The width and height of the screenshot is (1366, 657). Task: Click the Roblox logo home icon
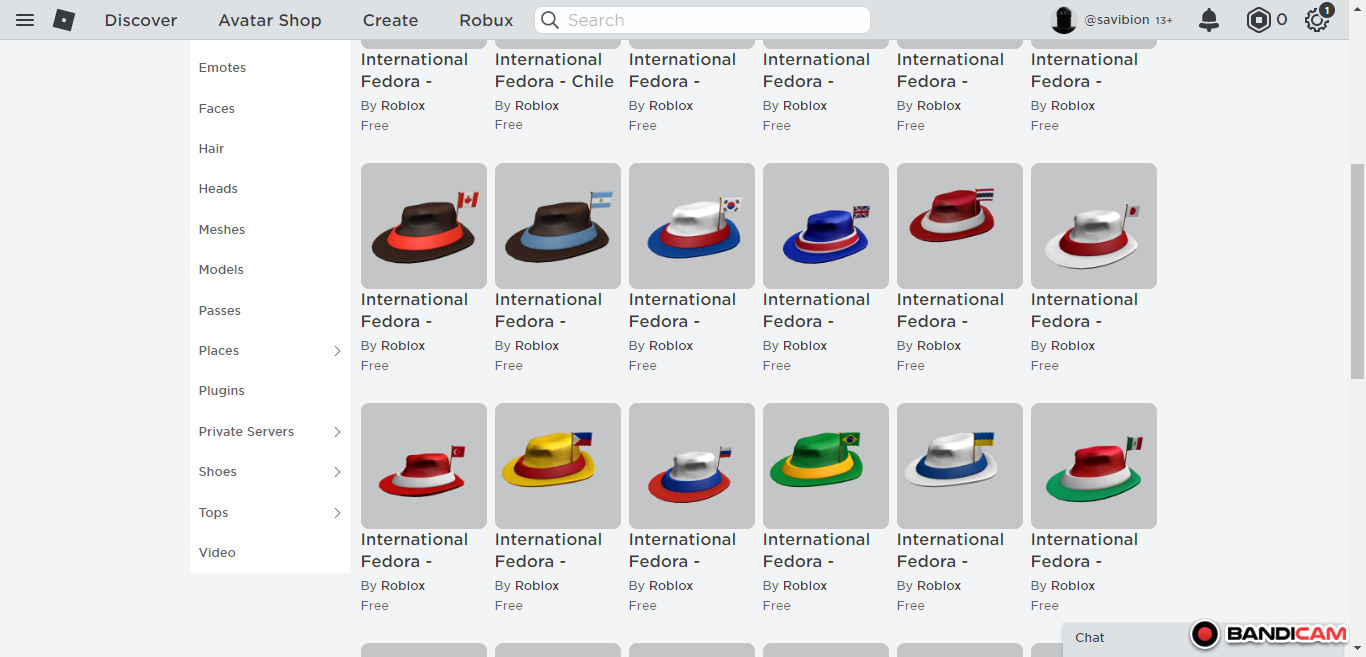pos(64,20)
